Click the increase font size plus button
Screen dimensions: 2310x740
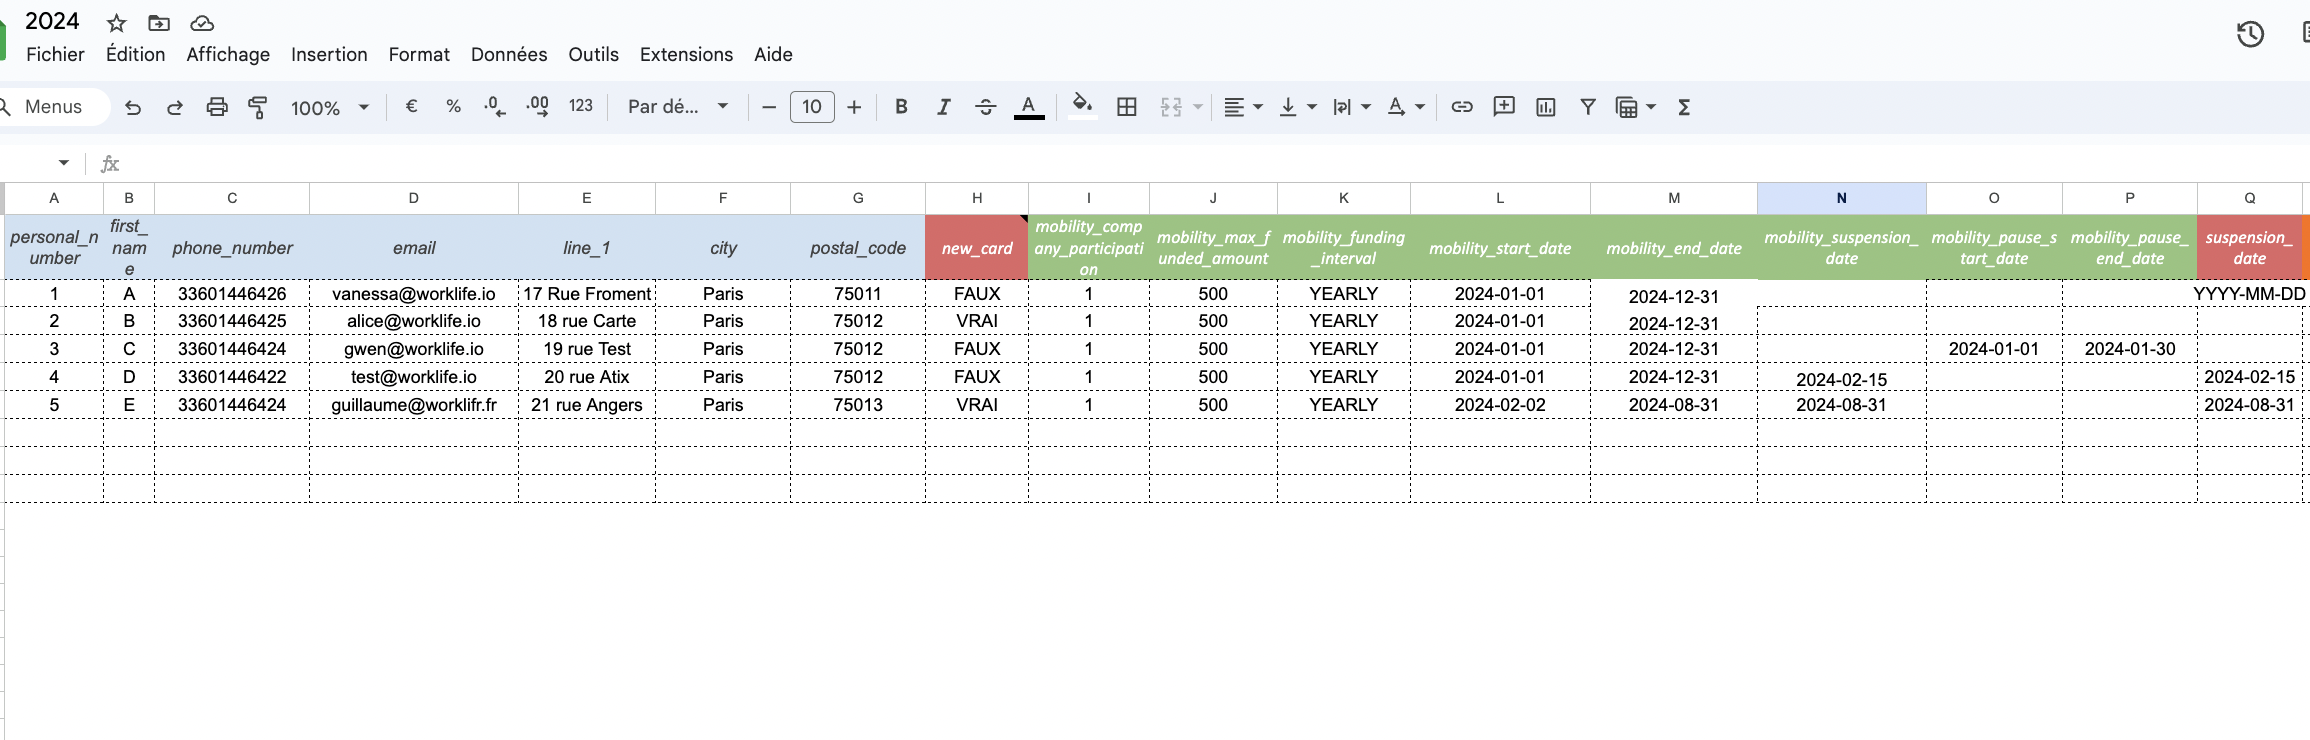coord(854,107)
